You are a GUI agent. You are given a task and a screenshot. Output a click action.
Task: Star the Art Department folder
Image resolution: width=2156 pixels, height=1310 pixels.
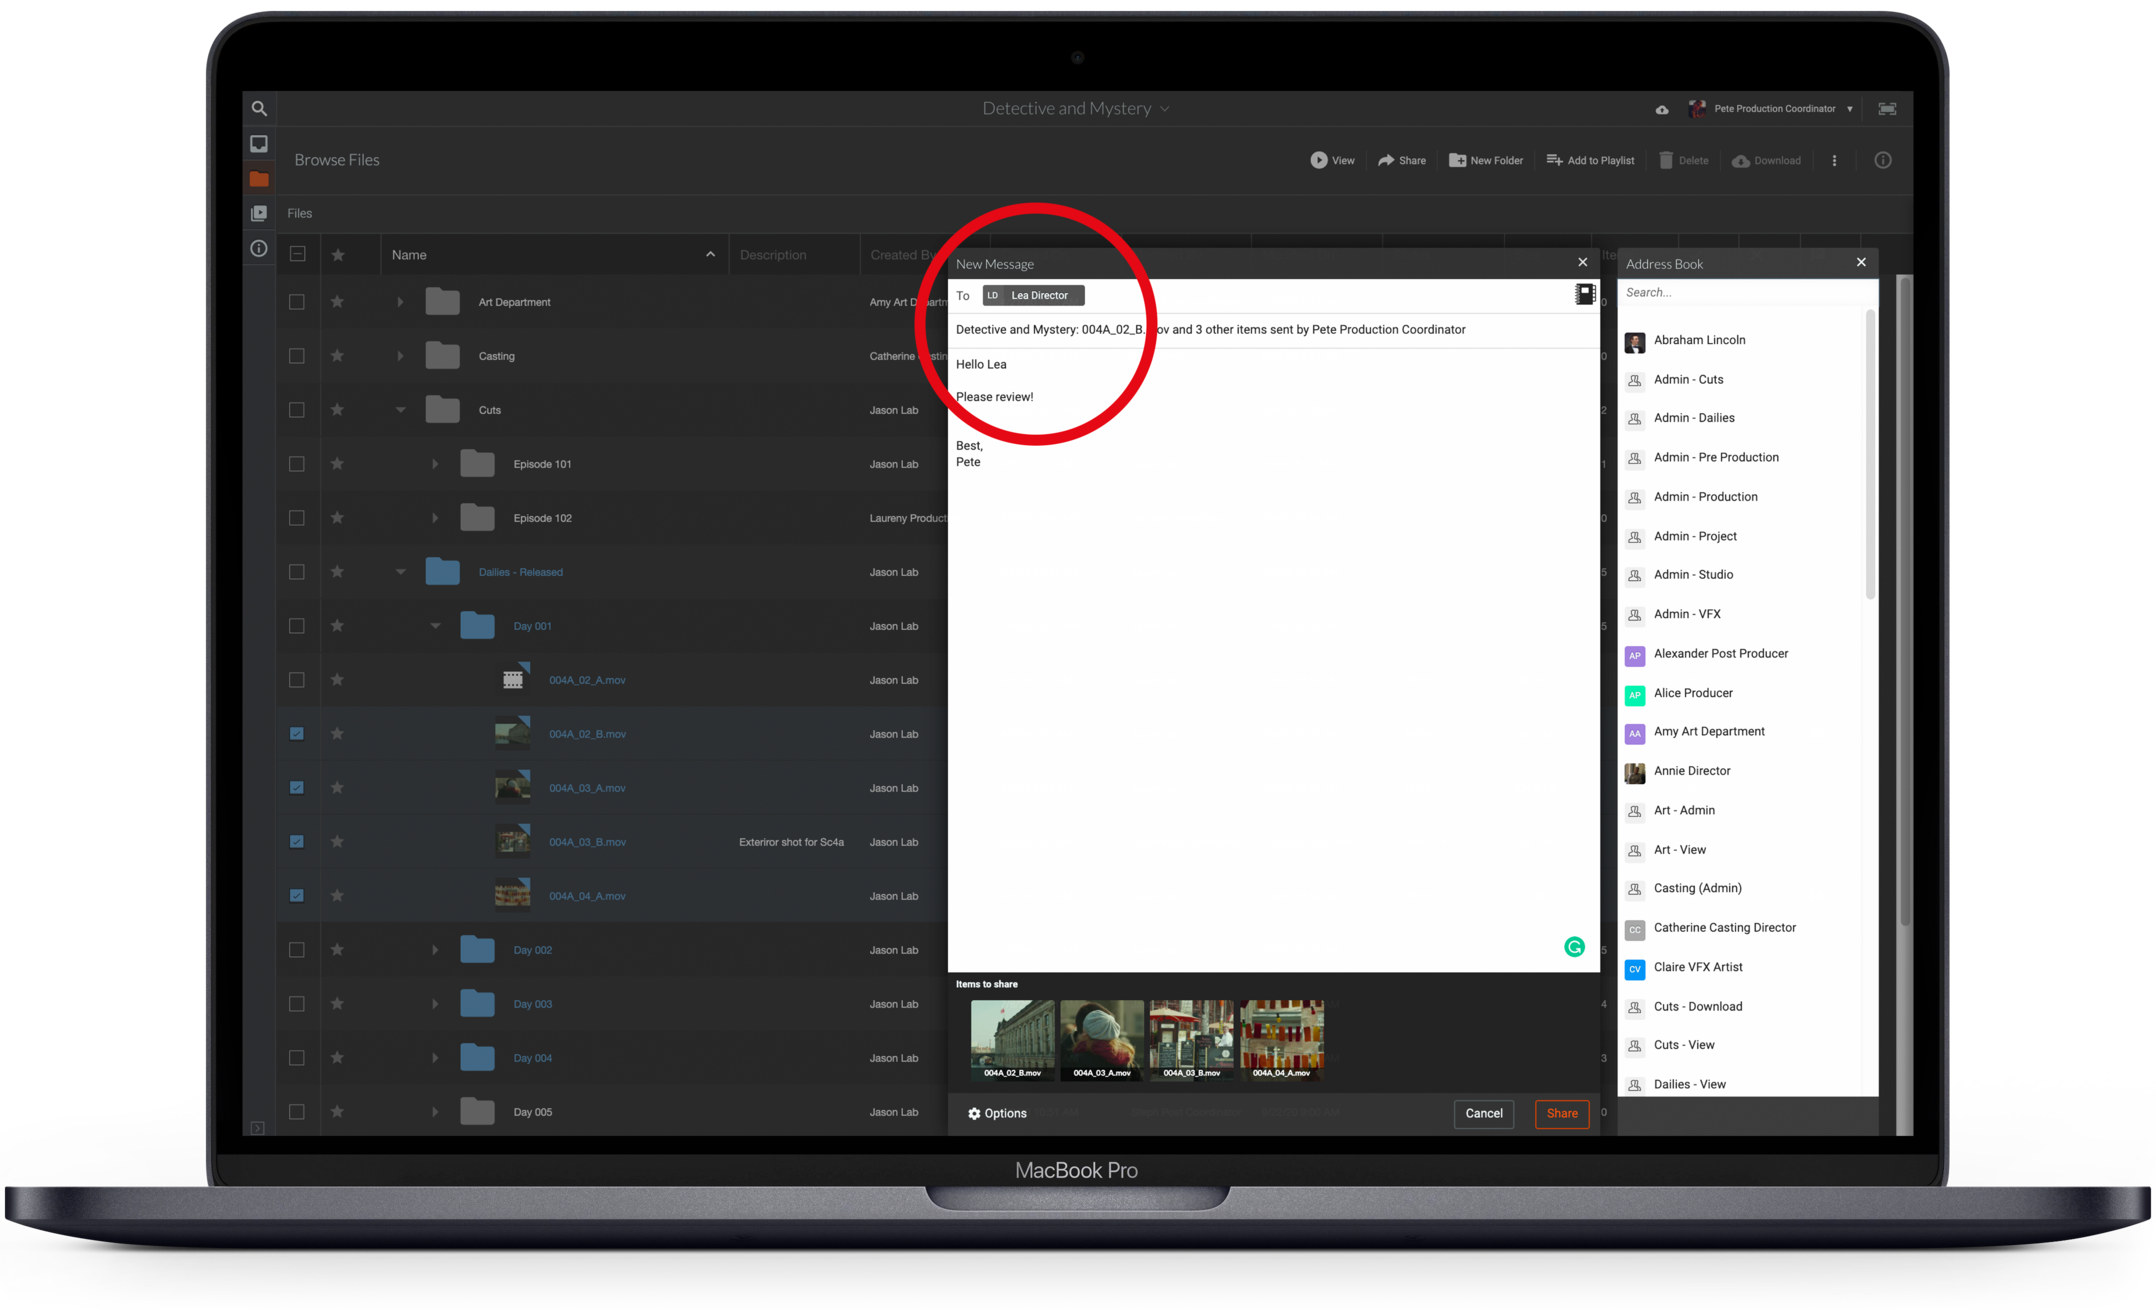coord(338,302)
